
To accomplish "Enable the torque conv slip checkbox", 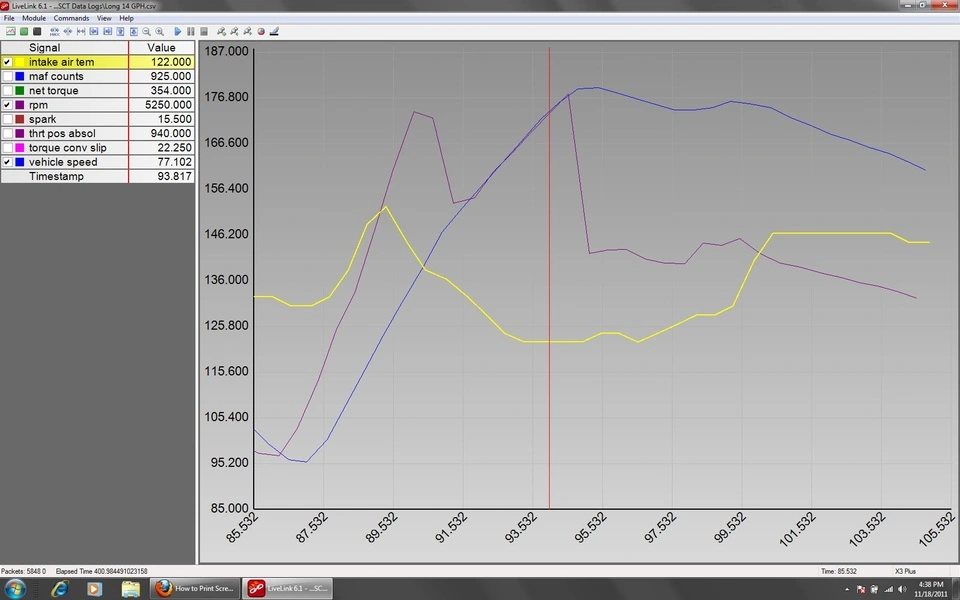I will (7, 148).
